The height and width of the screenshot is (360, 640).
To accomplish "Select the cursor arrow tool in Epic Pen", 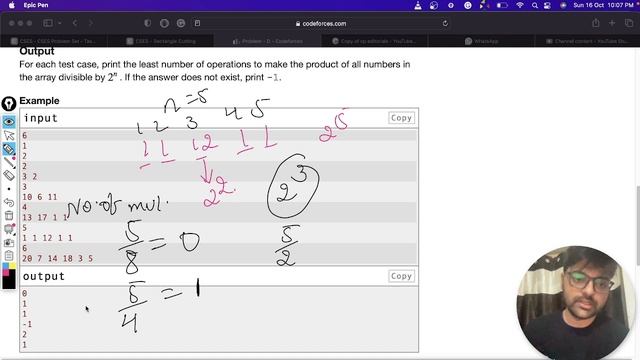I will (x=9, y=135).
